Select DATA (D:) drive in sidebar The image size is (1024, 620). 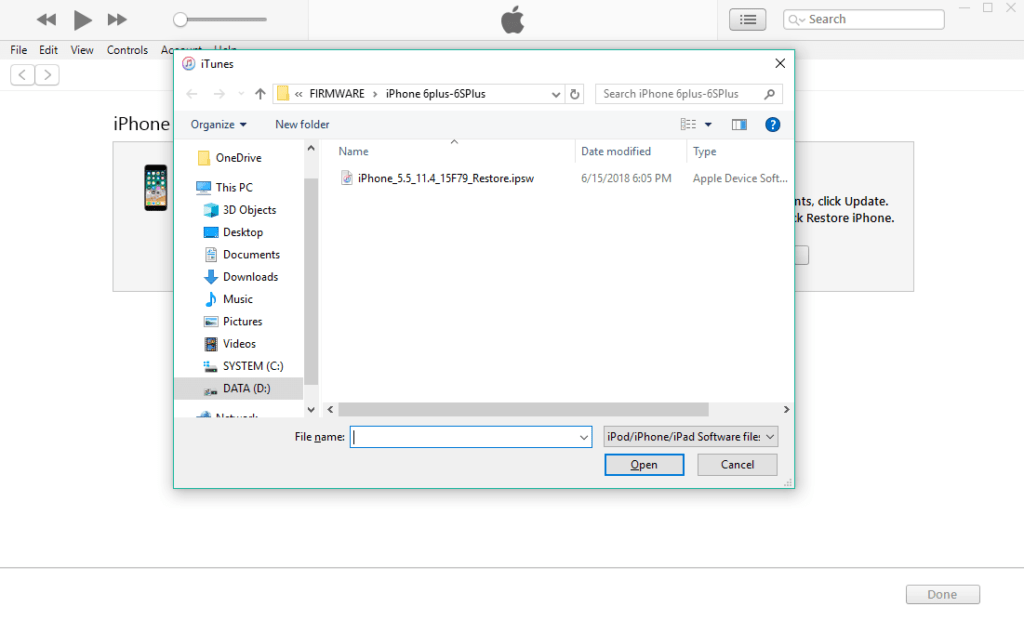tap(239, 388)
